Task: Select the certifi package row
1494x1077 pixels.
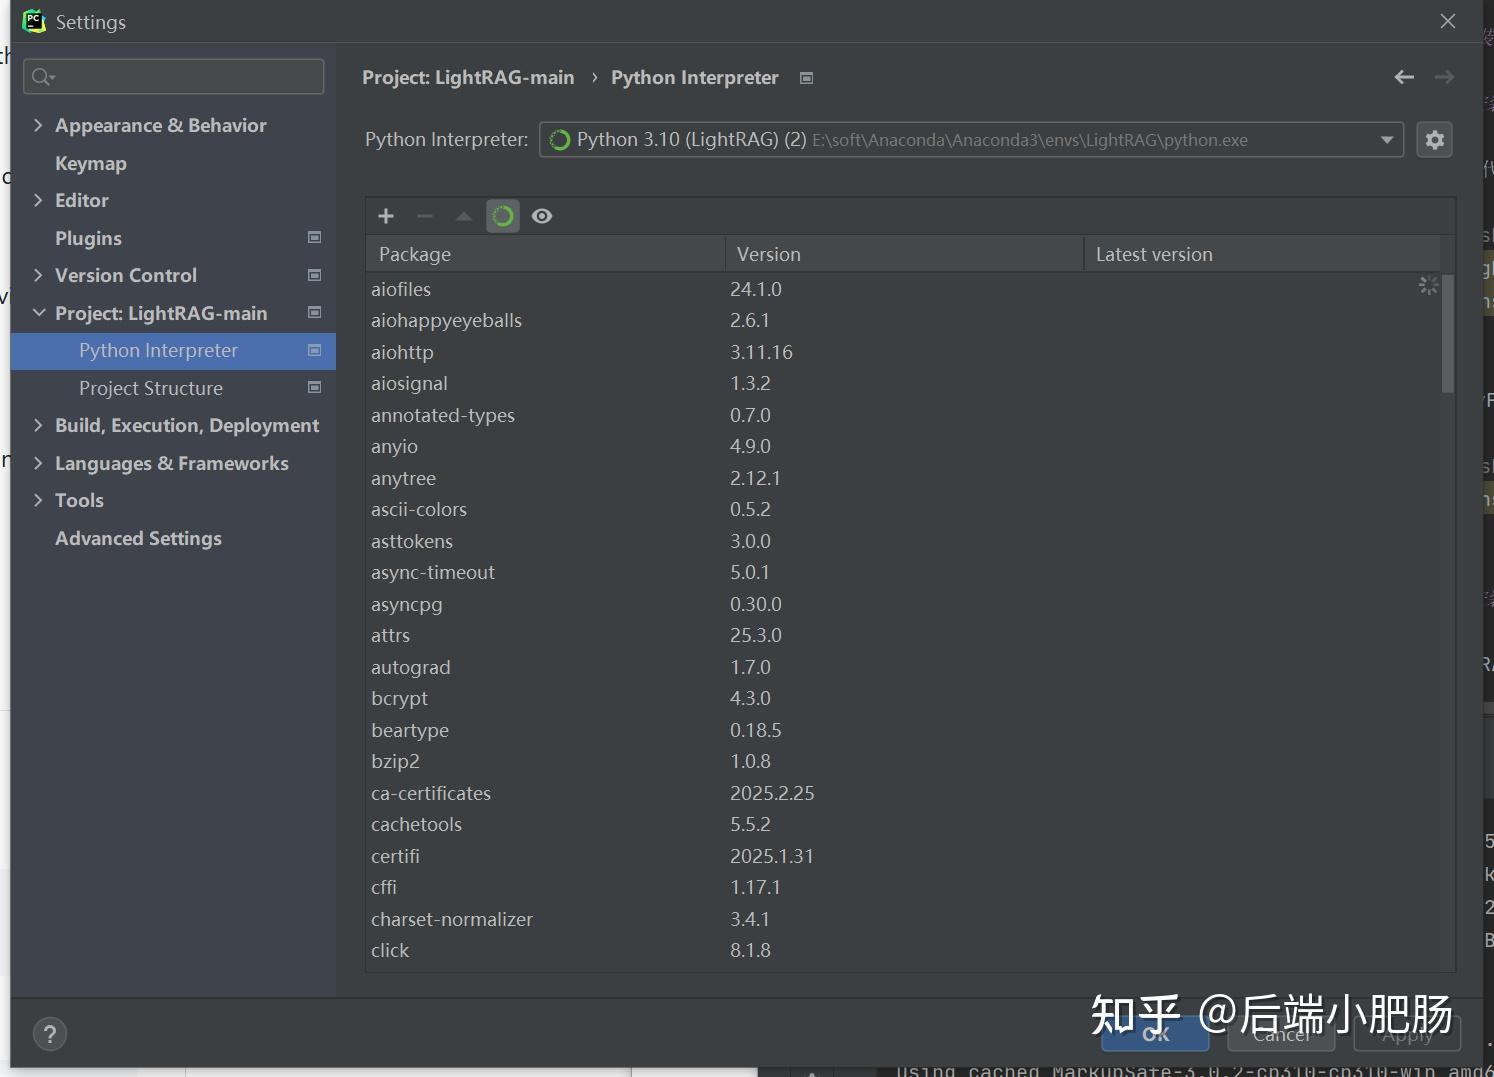Action: (x=904, y=856)
